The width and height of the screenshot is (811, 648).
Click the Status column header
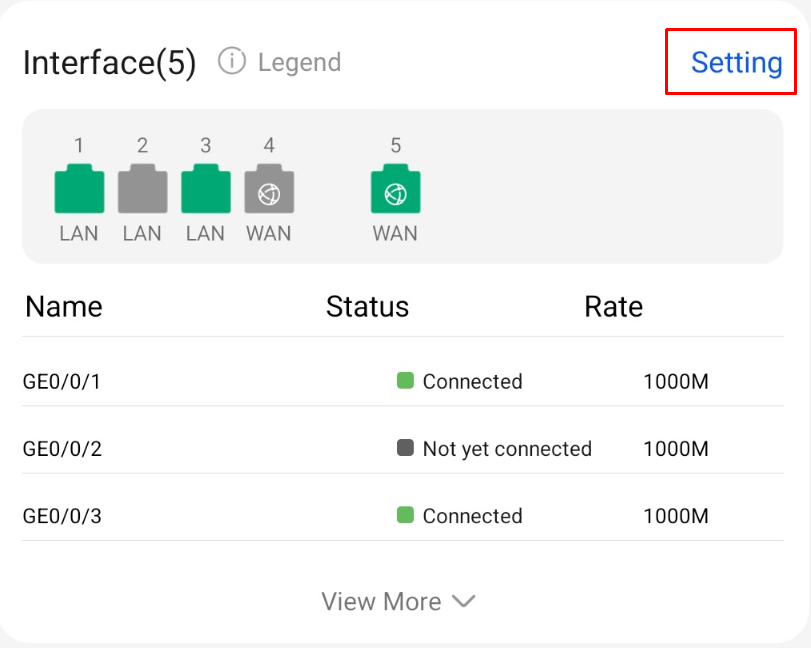click(x=367, y=307)
